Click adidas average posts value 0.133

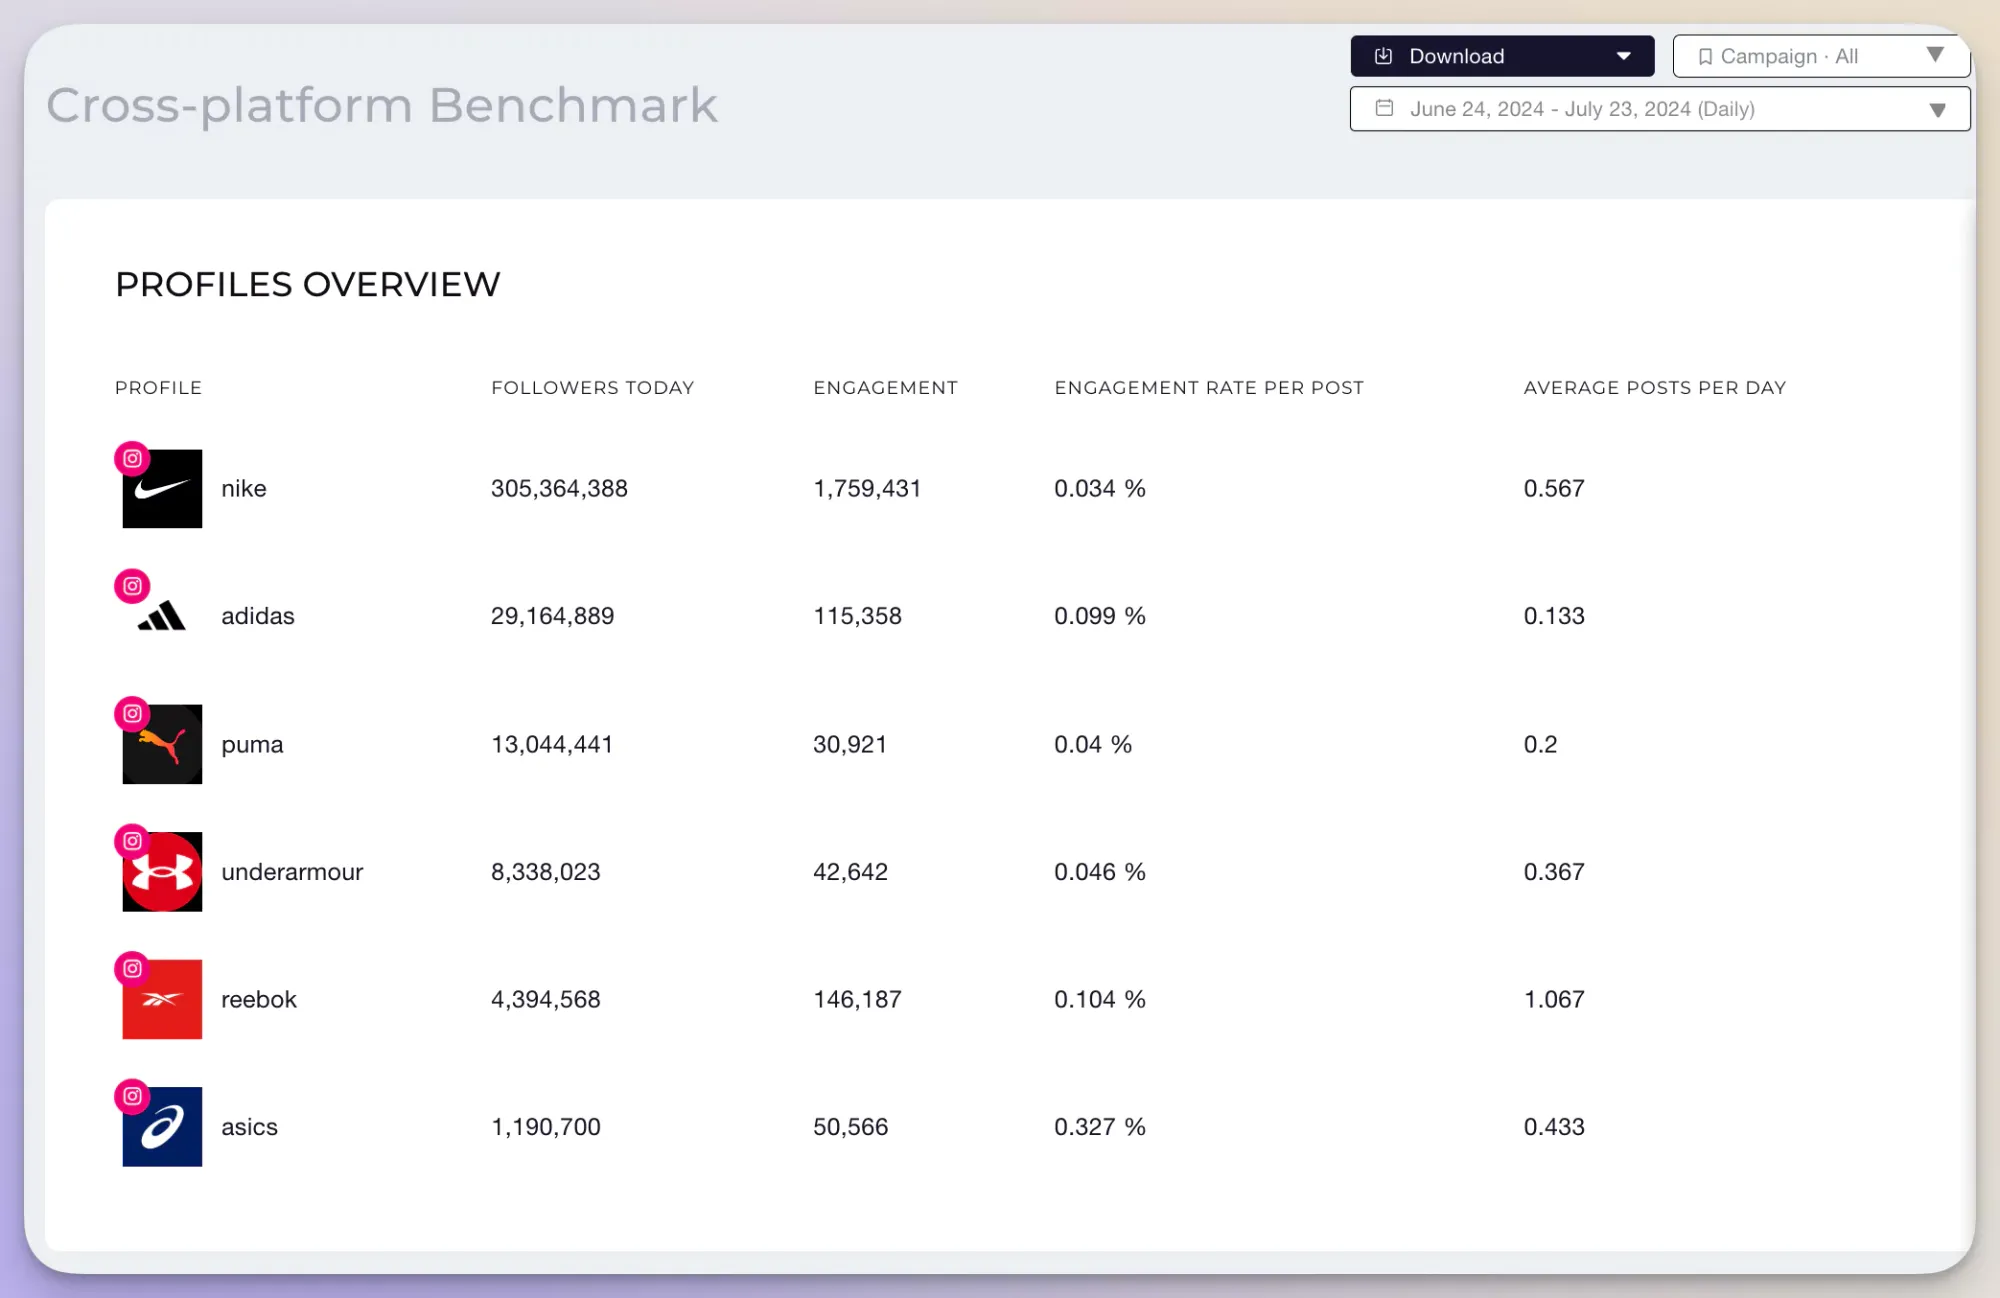(1554, 616)
